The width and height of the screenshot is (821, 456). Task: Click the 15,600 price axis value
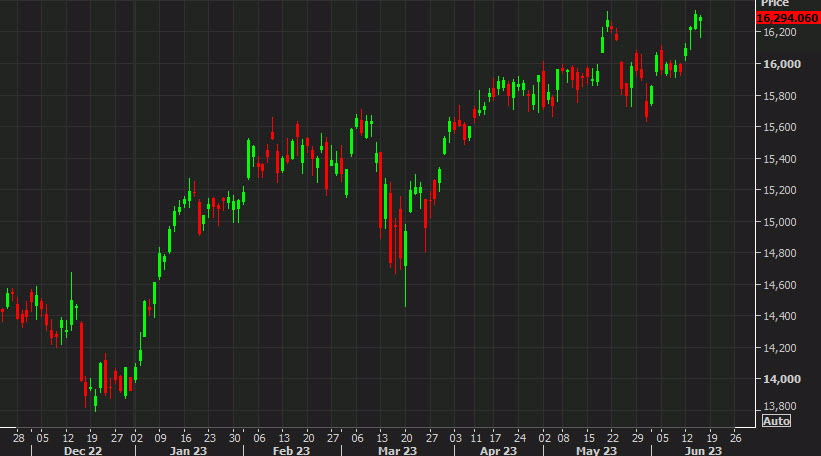(x=780, y=127)
